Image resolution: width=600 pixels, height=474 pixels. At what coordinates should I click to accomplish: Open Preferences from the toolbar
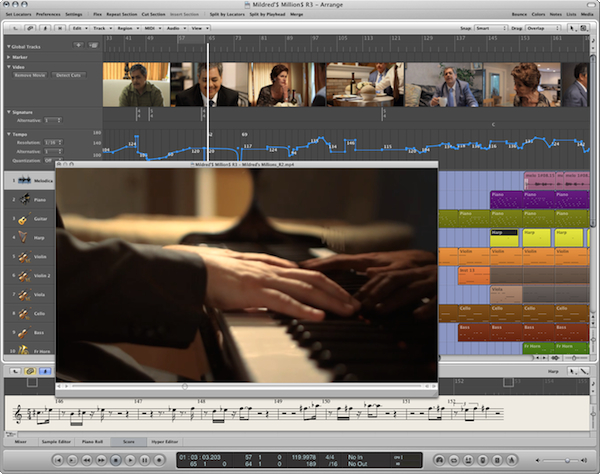(x=48, y=14)
